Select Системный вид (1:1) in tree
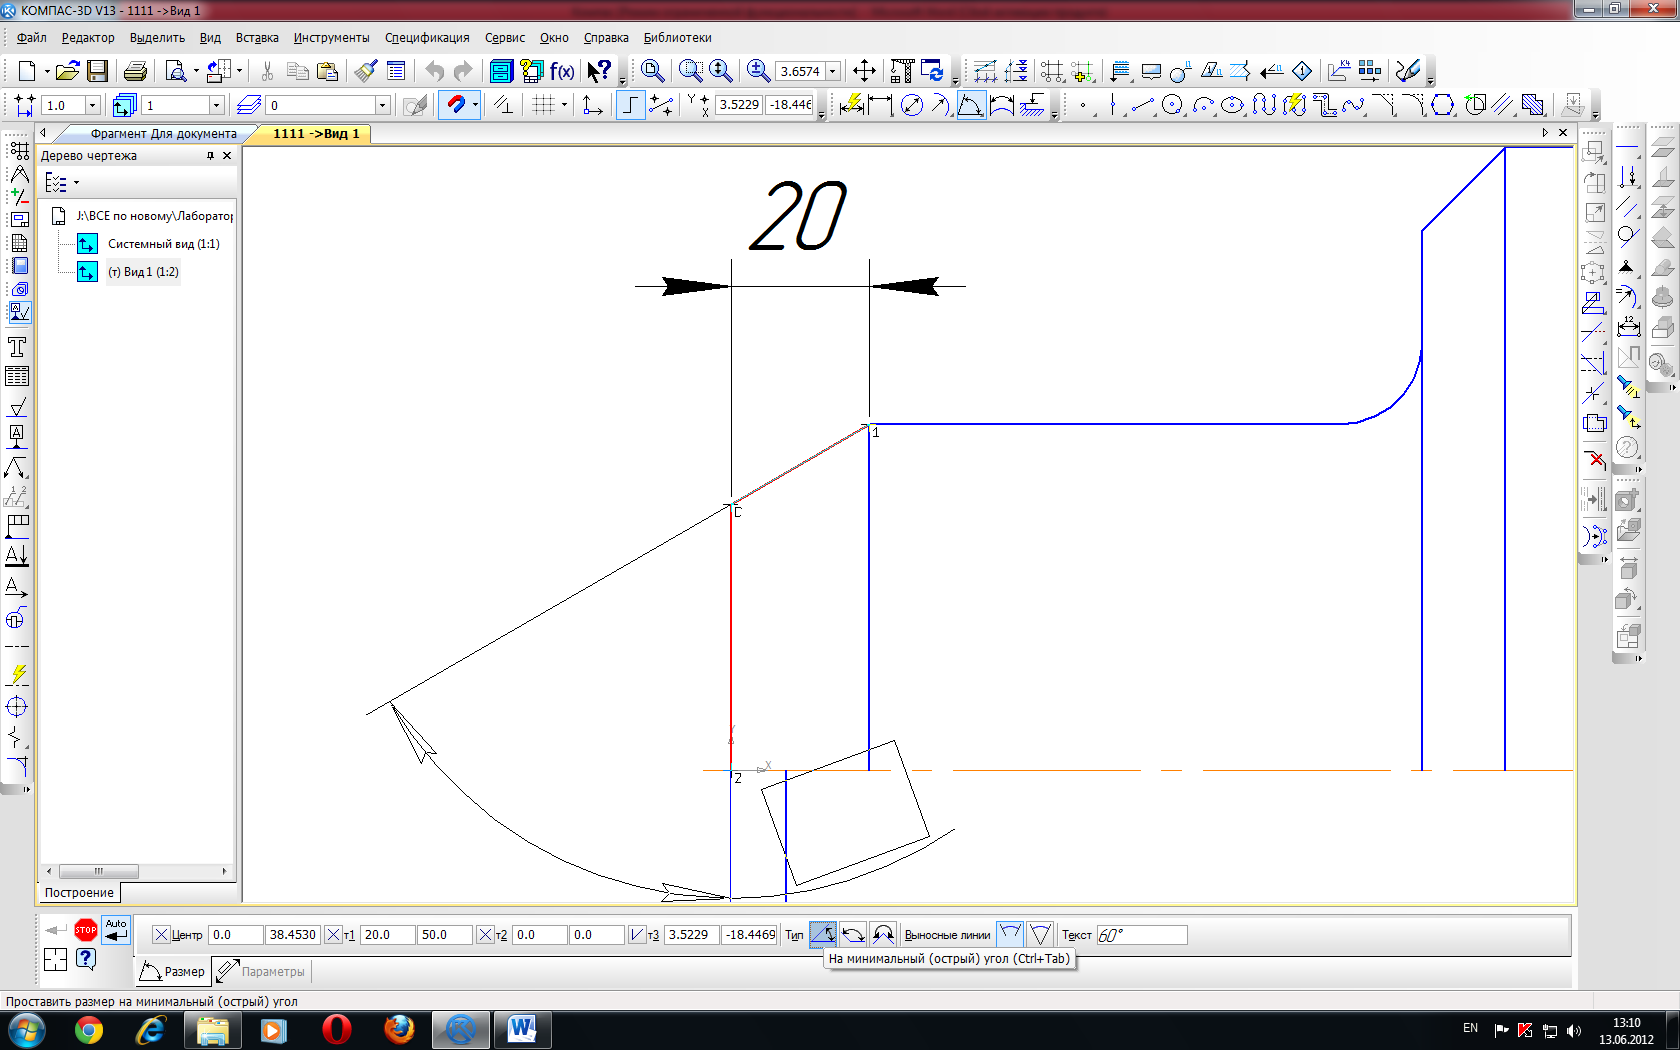The height and width of the screenshot is (1050, 1680). pyautogui.click(x=163, y=244)
